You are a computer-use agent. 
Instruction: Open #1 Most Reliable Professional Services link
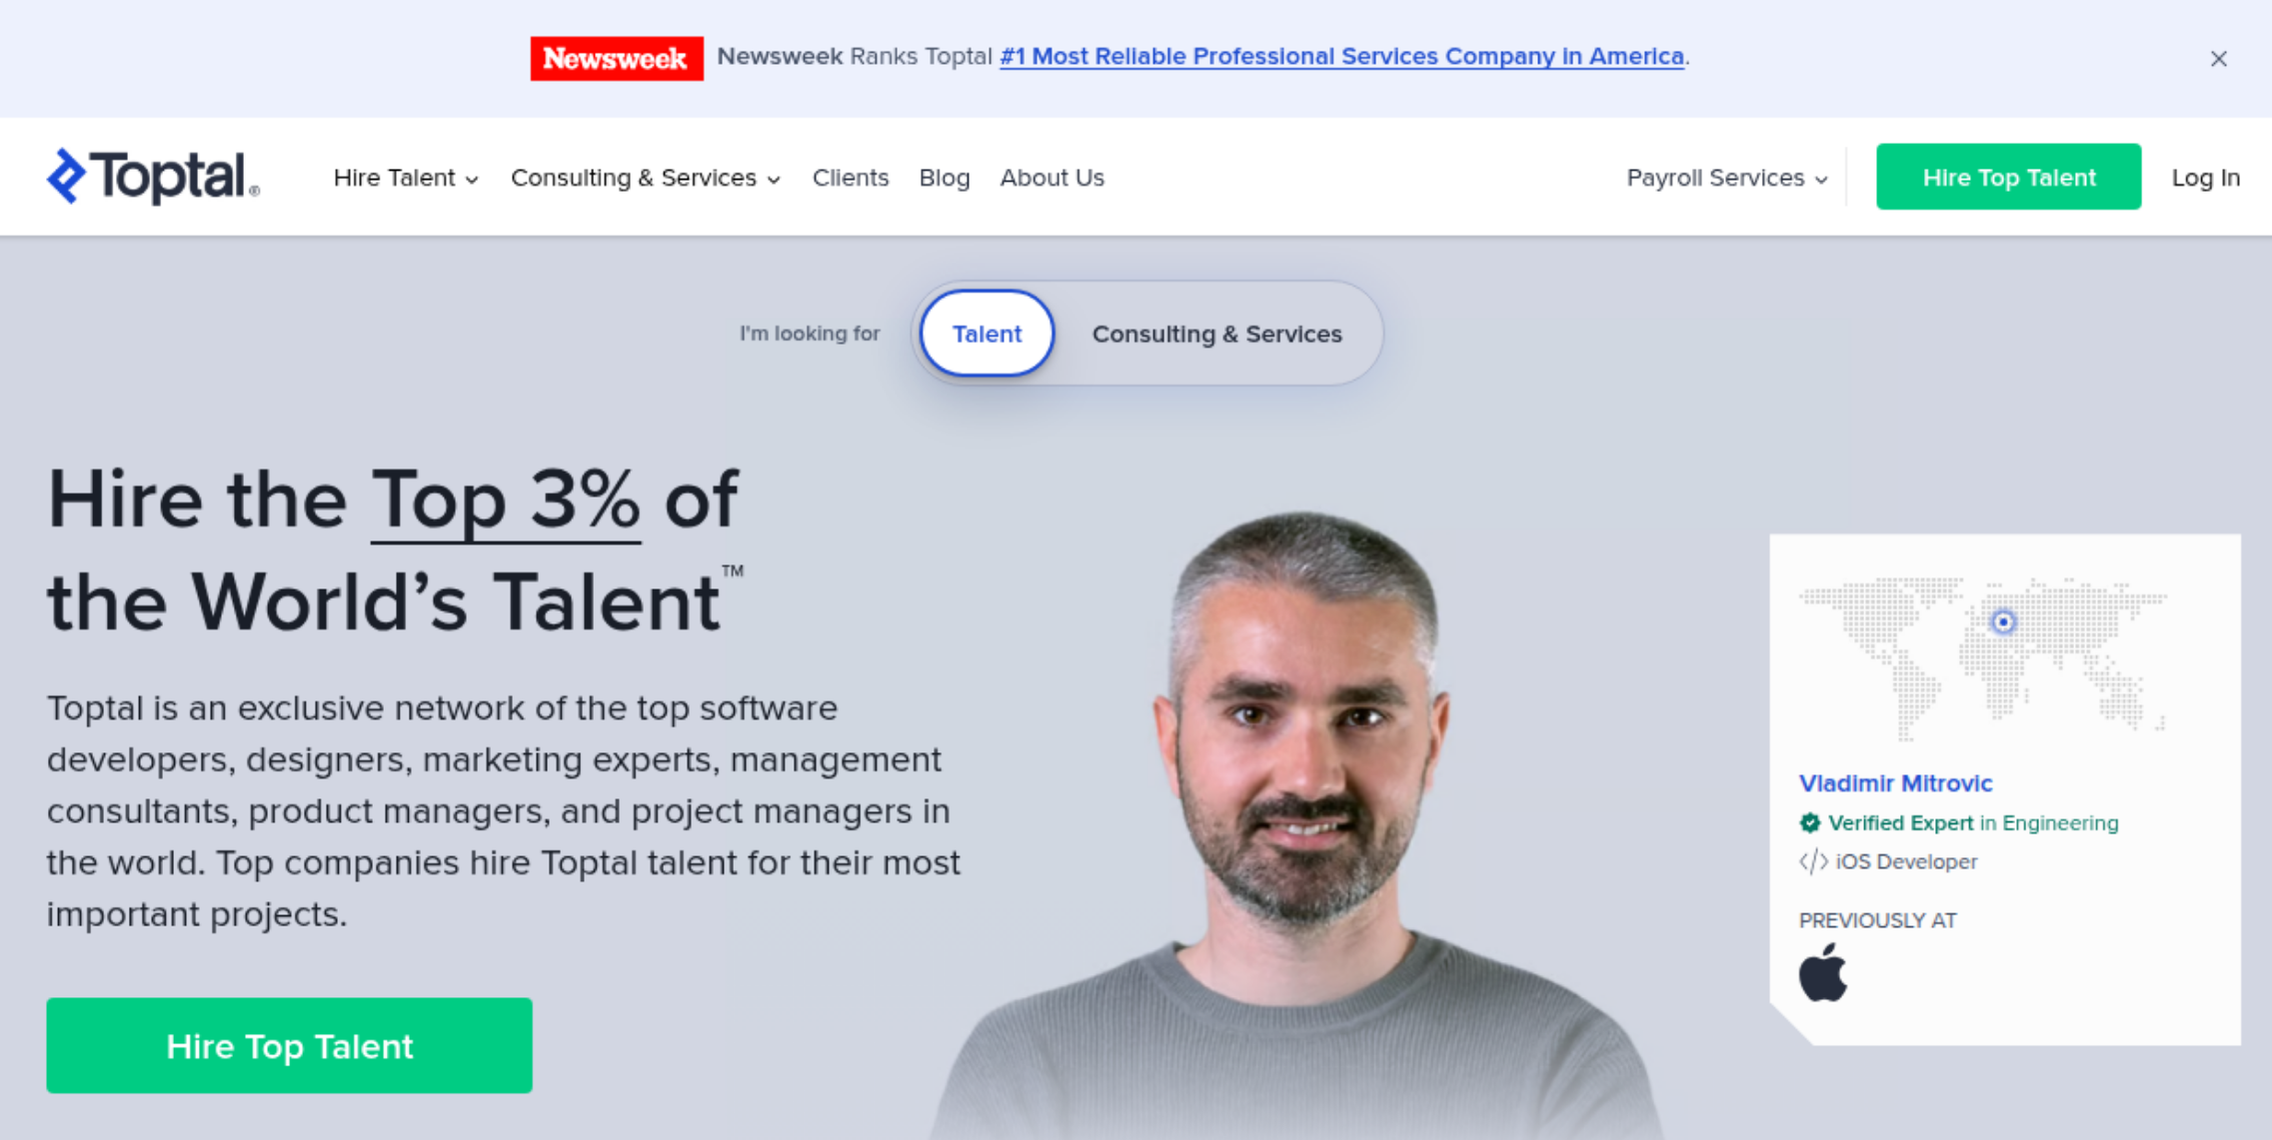pos(1342,56)
